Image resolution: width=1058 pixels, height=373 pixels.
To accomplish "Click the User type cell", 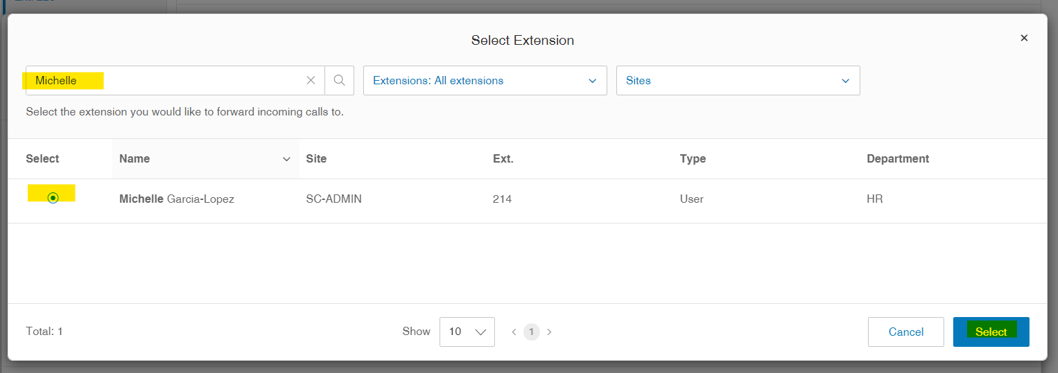I will coord(692,199).
